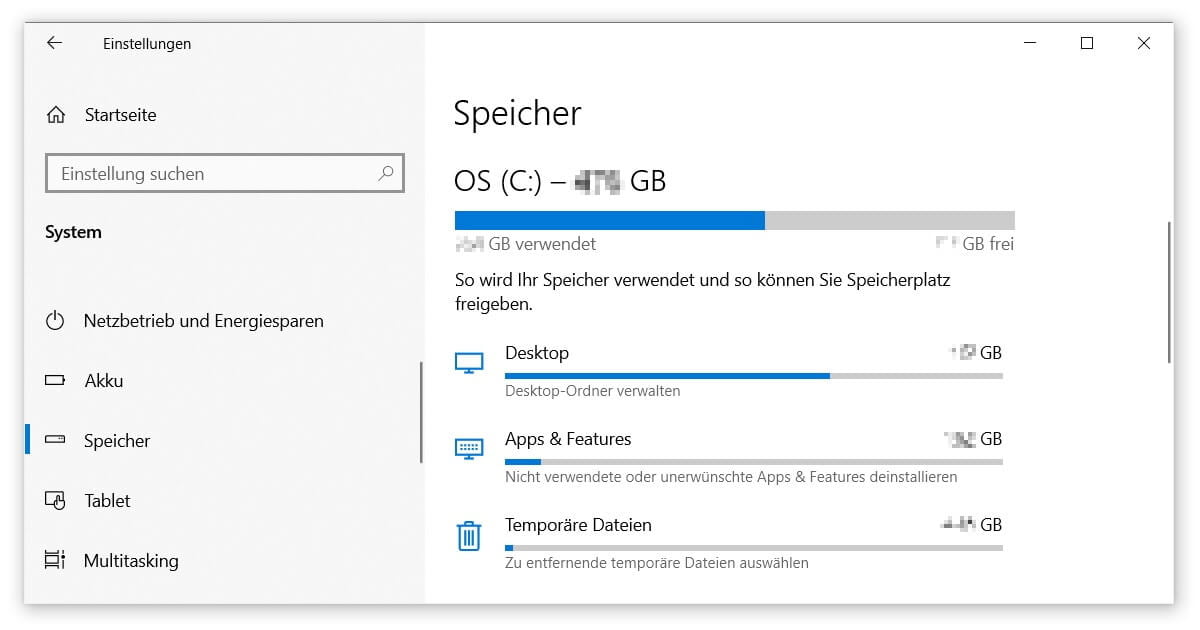
Task: Navigate back with the arrow button
Action: coord(54,43)
